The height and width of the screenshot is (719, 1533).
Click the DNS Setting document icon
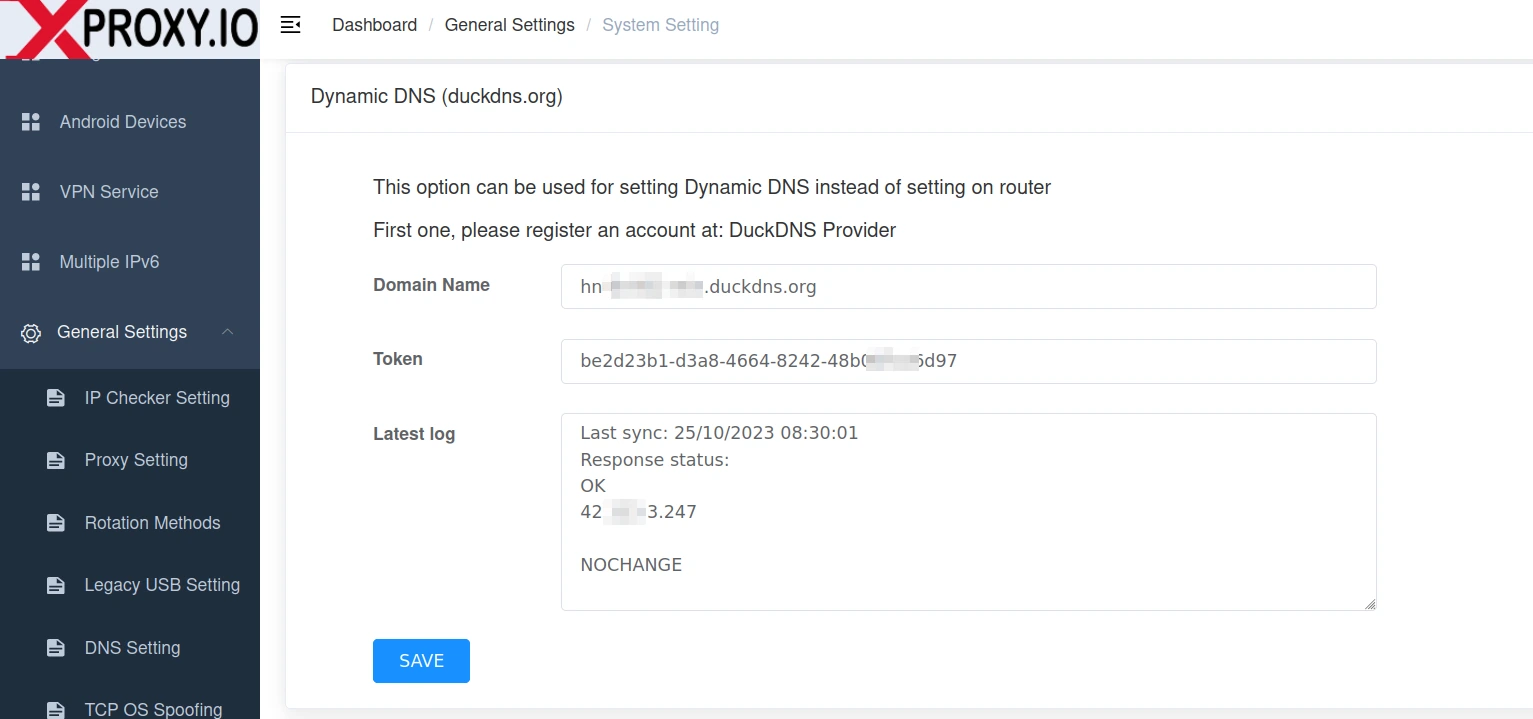point(56,648)
